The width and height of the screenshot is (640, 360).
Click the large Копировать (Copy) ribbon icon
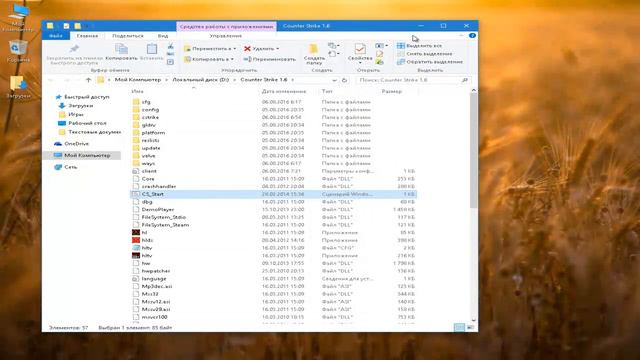[121, 49]
